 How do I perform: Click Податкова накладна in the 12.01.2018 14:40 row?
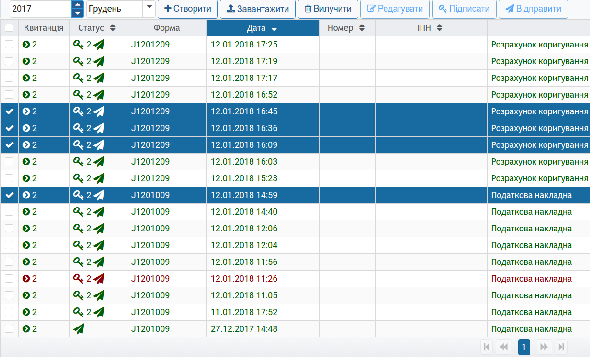pyautogui.click(x=531, y=212)
